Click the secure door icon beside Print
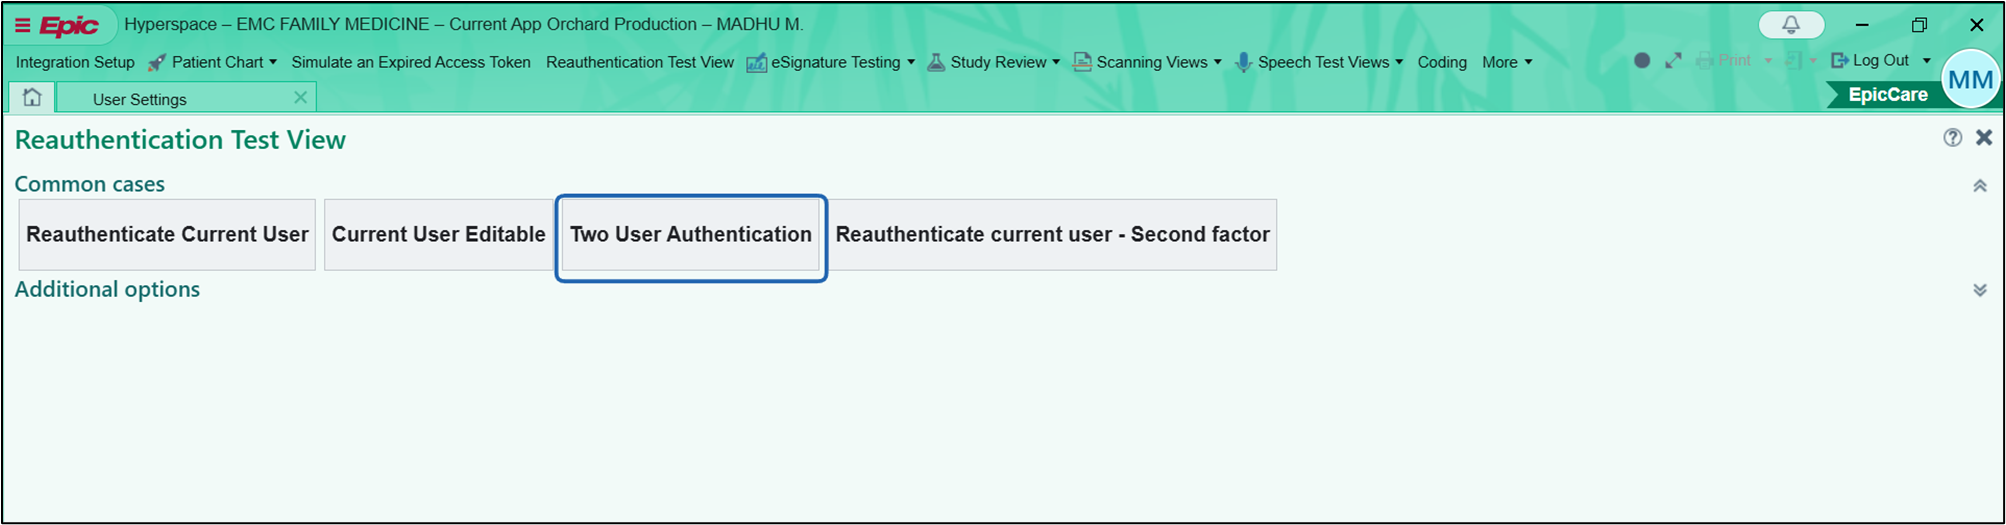Image resolution: width=2006 pixels, height=525 pixels. pyautogui.click(x=1793, y=60)
